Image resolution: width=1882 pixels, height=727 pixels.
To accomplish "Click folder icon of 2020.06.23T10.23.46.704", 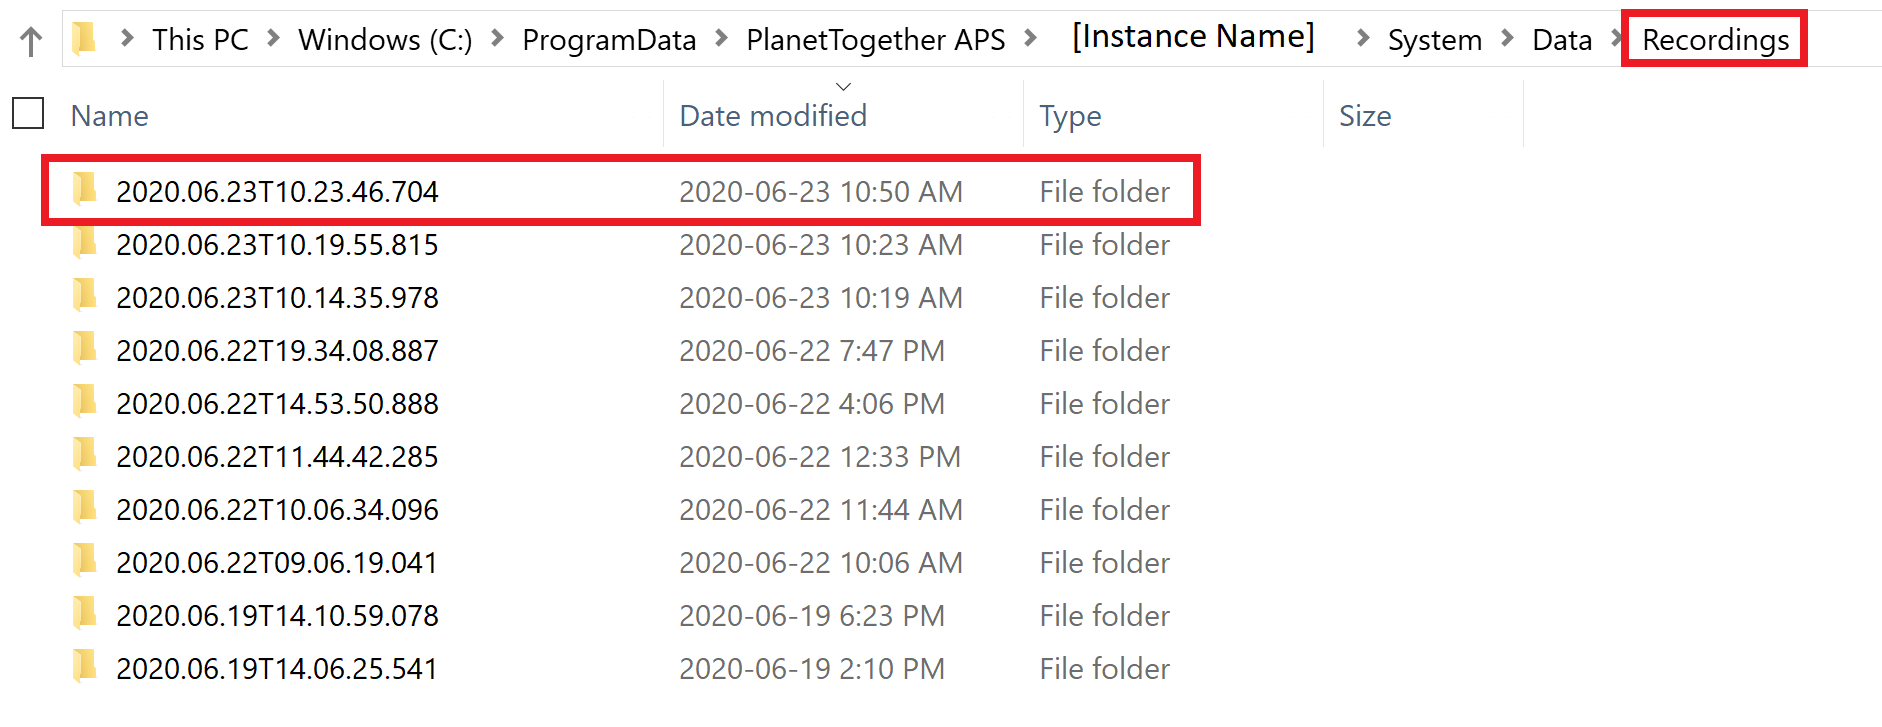I will [86, 187].
